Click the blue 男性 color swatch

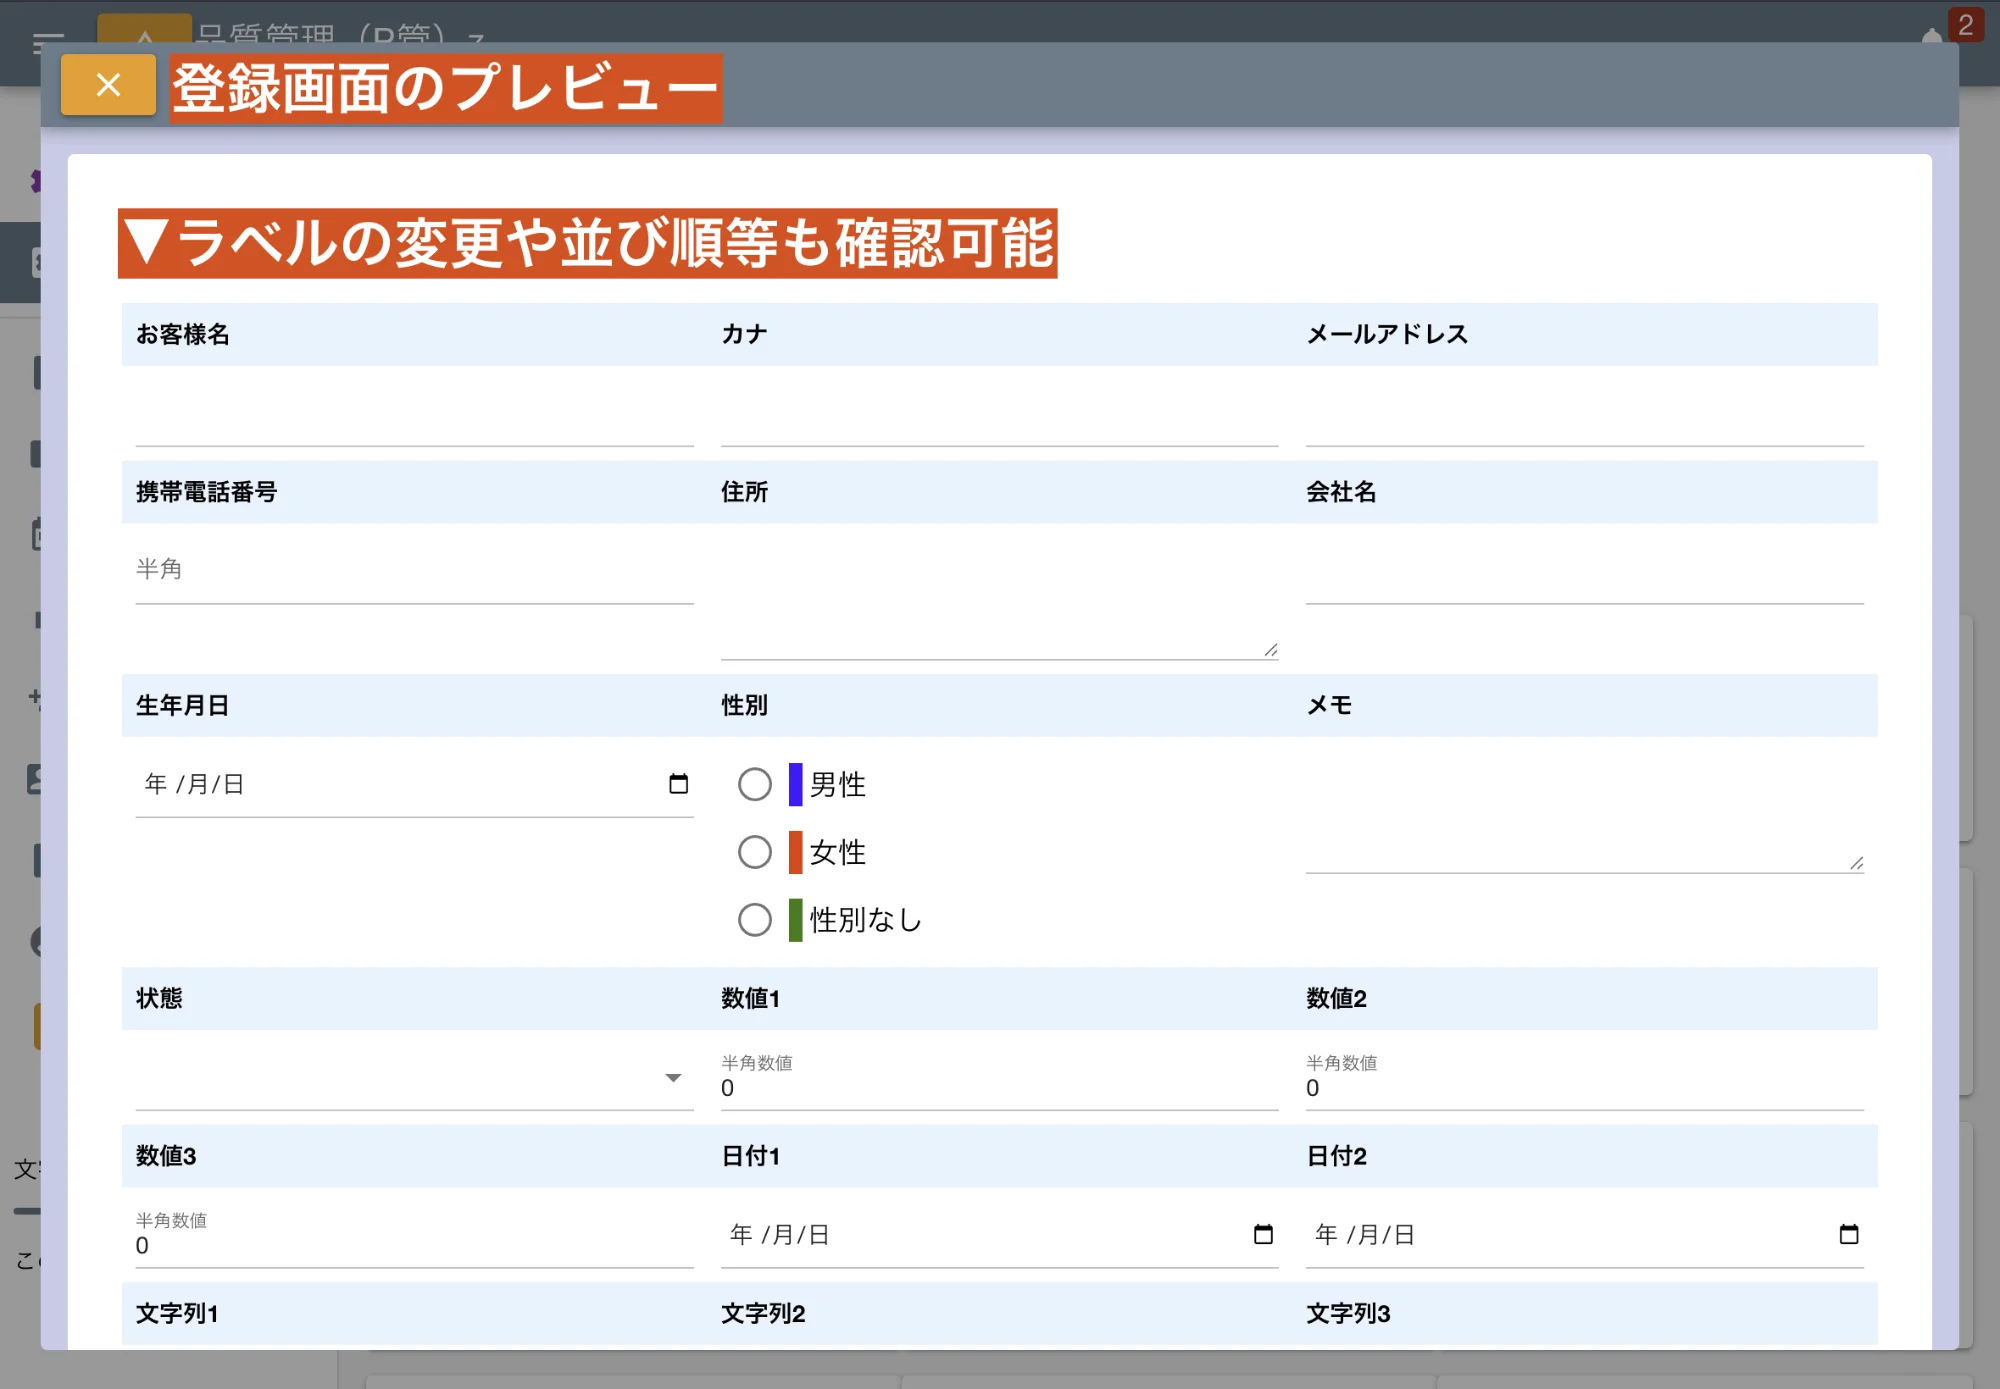point(796,785)
